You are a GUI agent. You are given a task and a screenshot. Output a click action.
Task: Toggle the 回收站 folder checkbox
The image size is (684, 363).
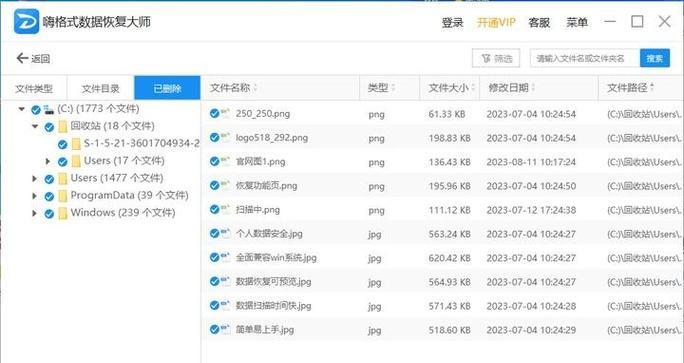click(49, 127)
